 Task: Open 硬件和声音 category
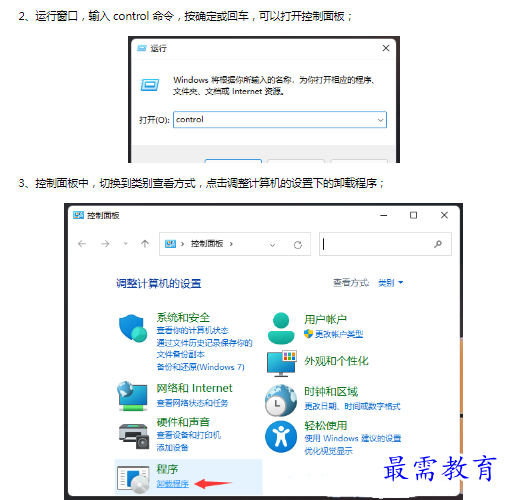(183, 422)
